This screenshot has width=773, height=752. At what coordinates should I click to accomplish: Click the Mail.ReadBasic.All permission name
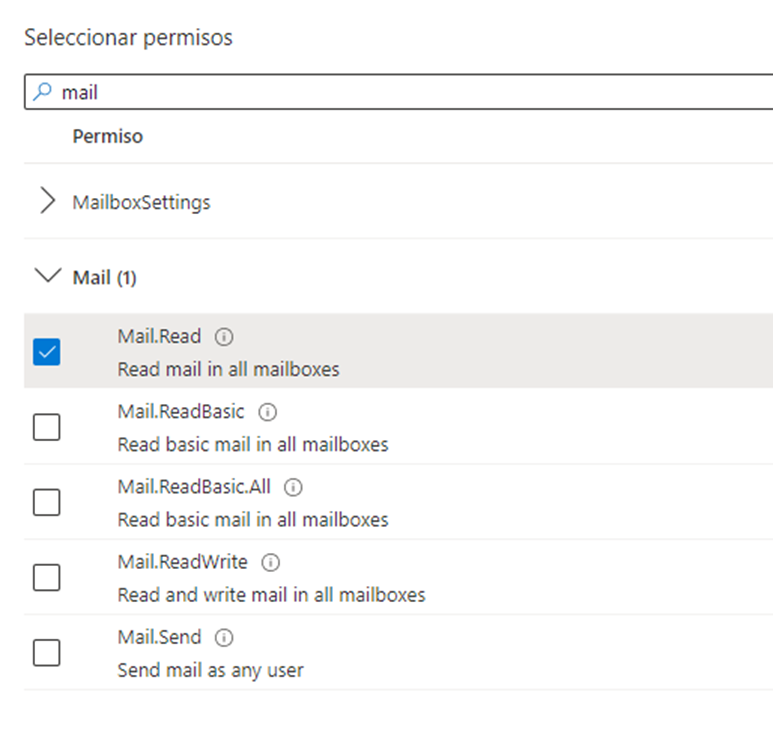point(194,487)
